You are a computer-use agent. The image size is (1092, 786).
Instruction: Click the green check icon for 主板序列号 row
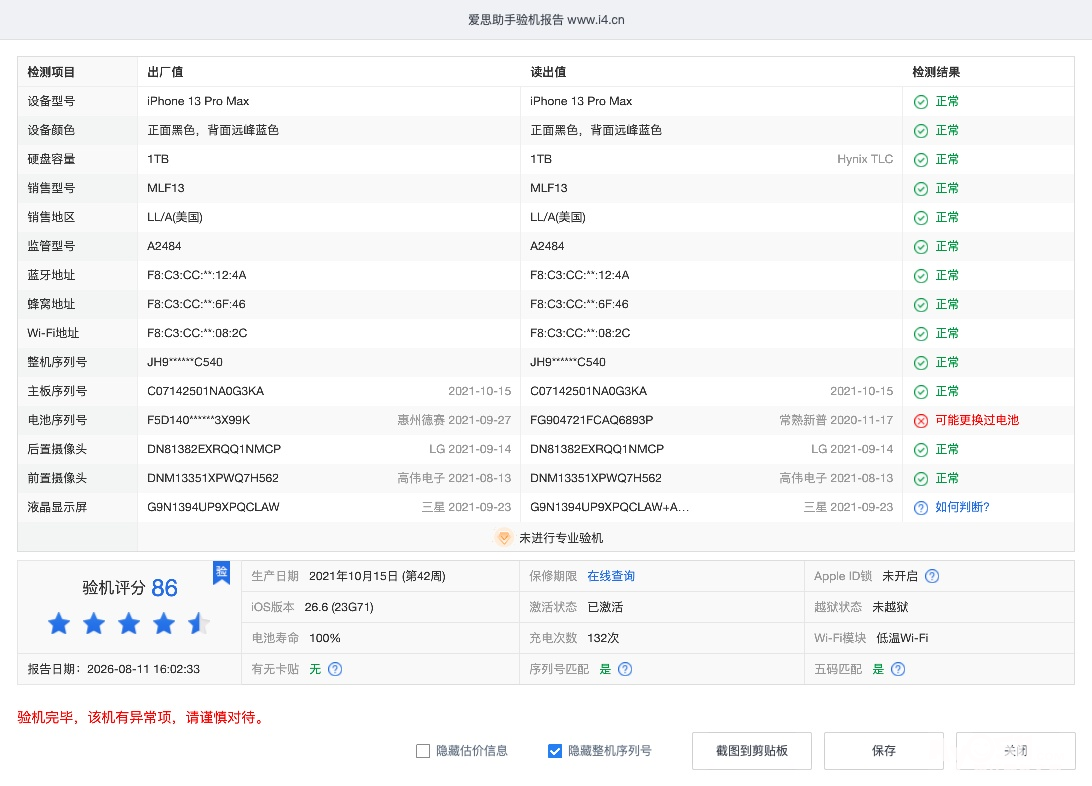pos(921,392)
